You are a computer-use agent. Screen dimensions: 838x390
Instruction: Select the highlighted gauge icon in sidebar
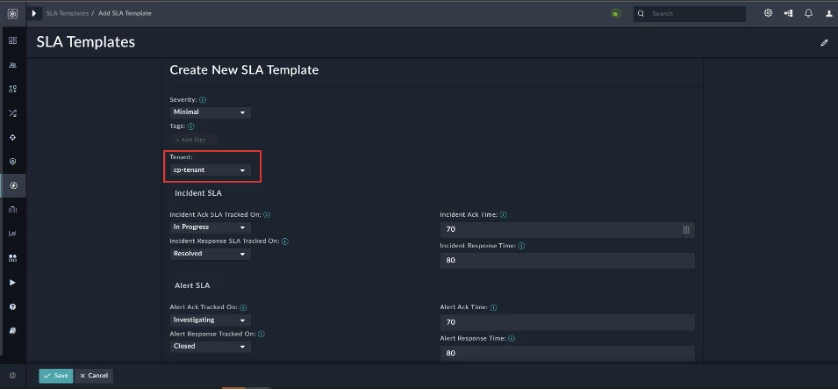coord(13,186)
